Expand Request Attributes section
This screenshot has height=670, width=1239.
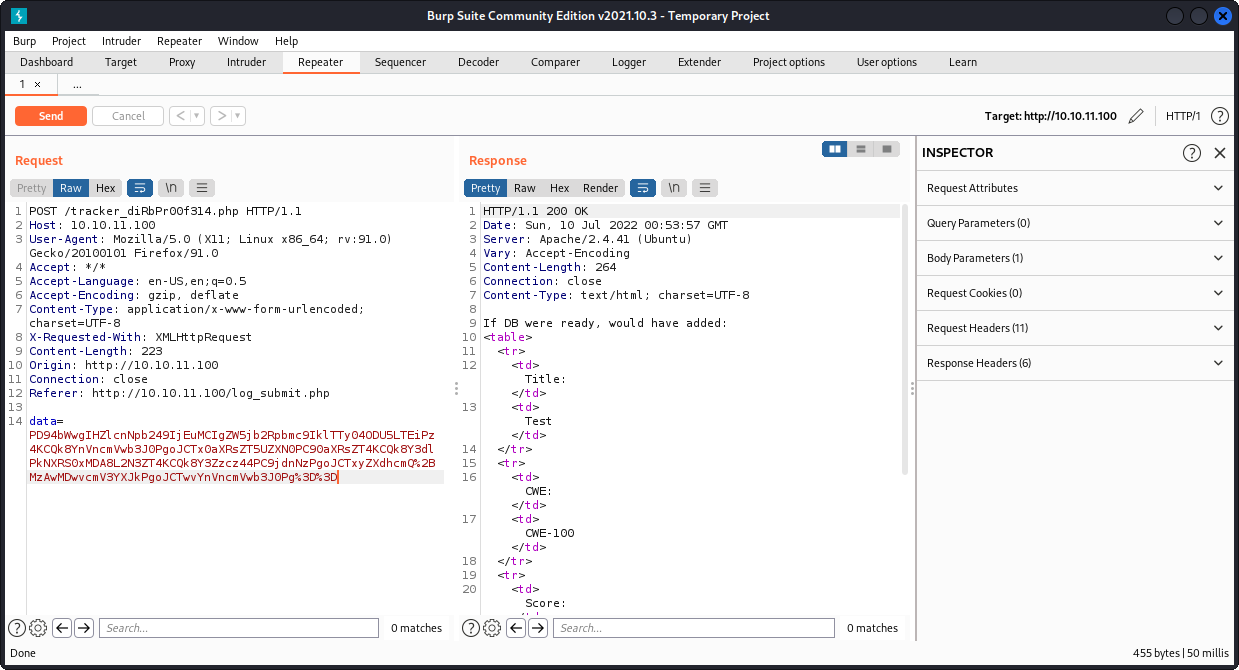tap(1076, 188)
